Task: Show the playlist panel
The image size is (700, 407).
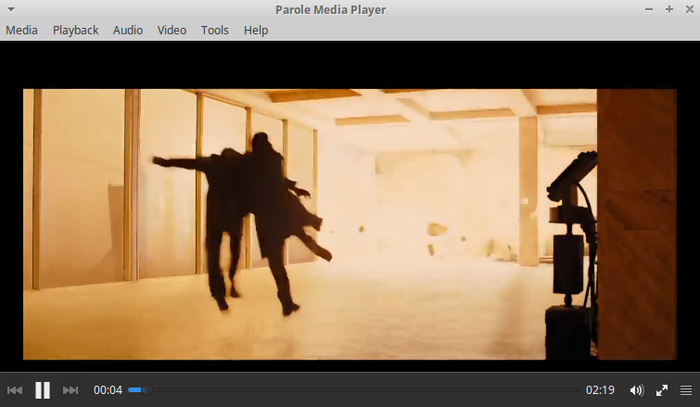Action: tap(686, 390)
